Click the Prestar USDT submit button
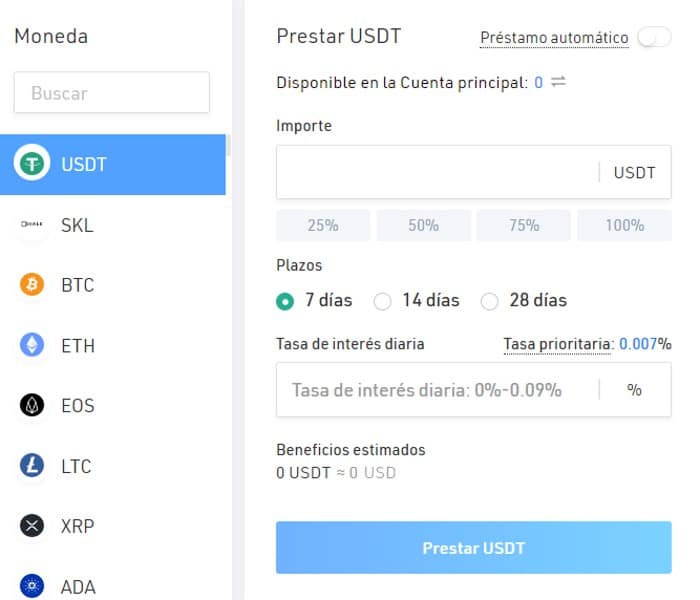 474,547
